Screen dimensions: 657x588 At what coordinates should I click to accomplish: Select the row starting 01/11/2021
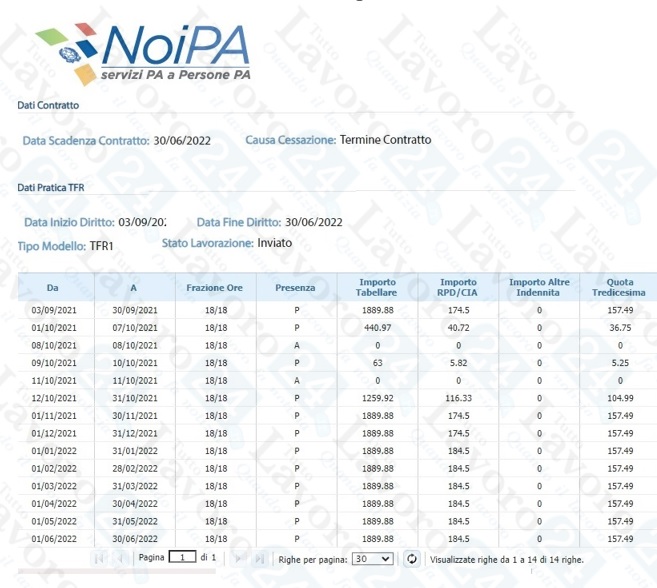(x=337, y=416)
